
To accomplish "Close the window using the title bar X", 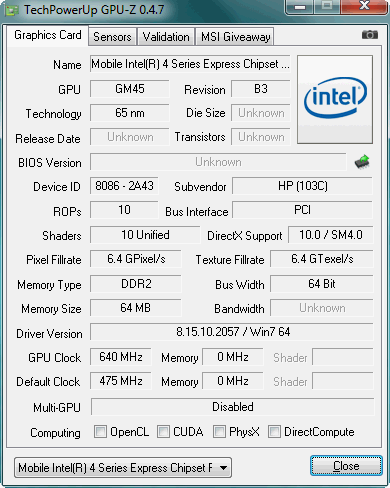I will pos(364,6).
